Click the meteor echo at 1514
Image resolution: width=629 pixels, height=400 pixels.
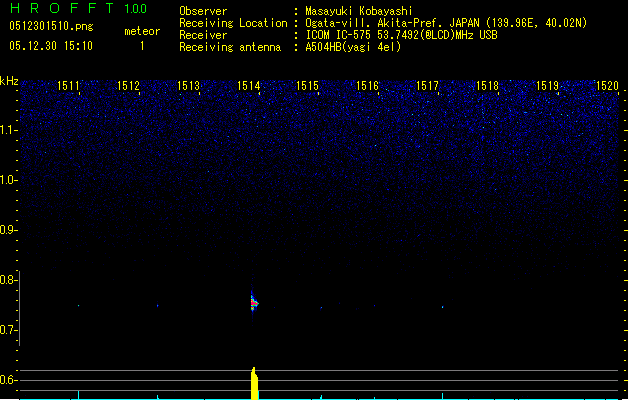tap(254, 302)
